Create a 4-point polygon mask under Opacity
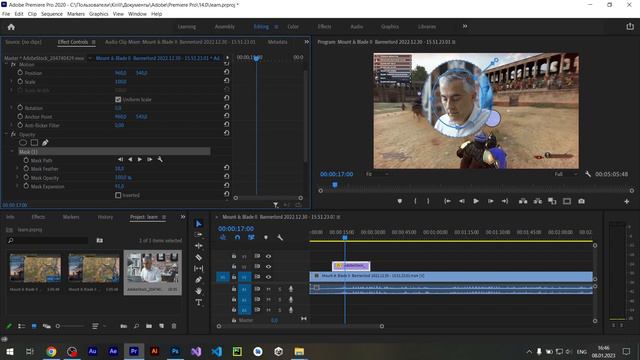640x360 pixels. click(x=34, y=142)
